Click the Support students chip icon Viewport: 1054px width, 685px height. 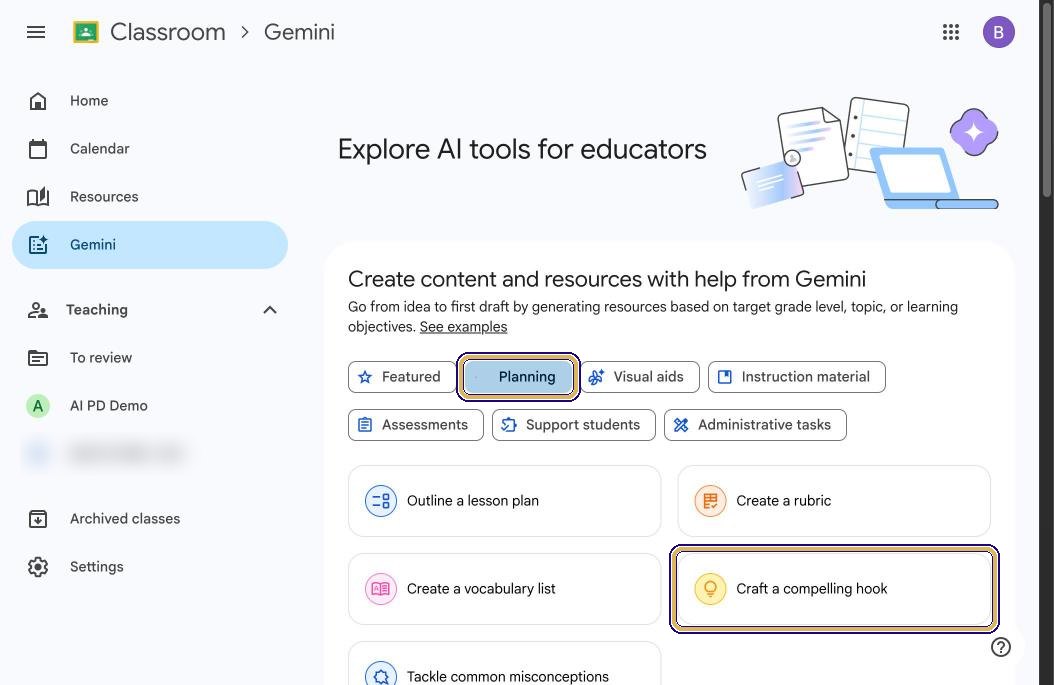(509, 425)
